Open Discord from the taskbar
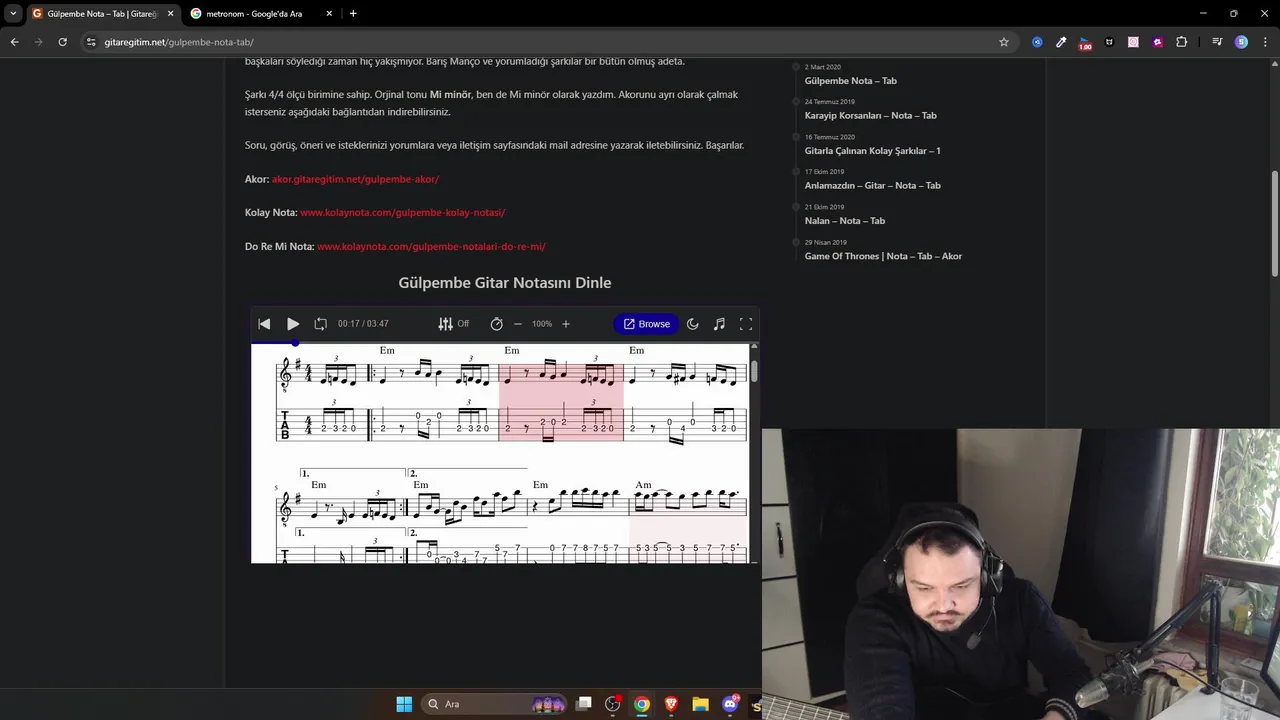Screen dimensions: 1280x720 coord(730,704)
